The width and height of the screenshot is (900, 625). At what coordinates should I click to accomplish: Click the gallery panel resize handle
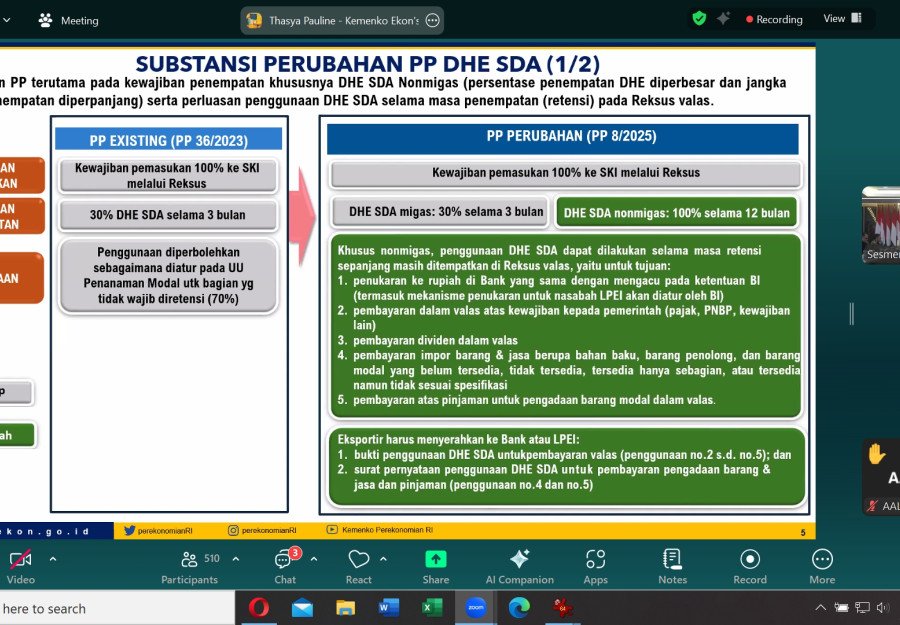[x=852, y=313]
